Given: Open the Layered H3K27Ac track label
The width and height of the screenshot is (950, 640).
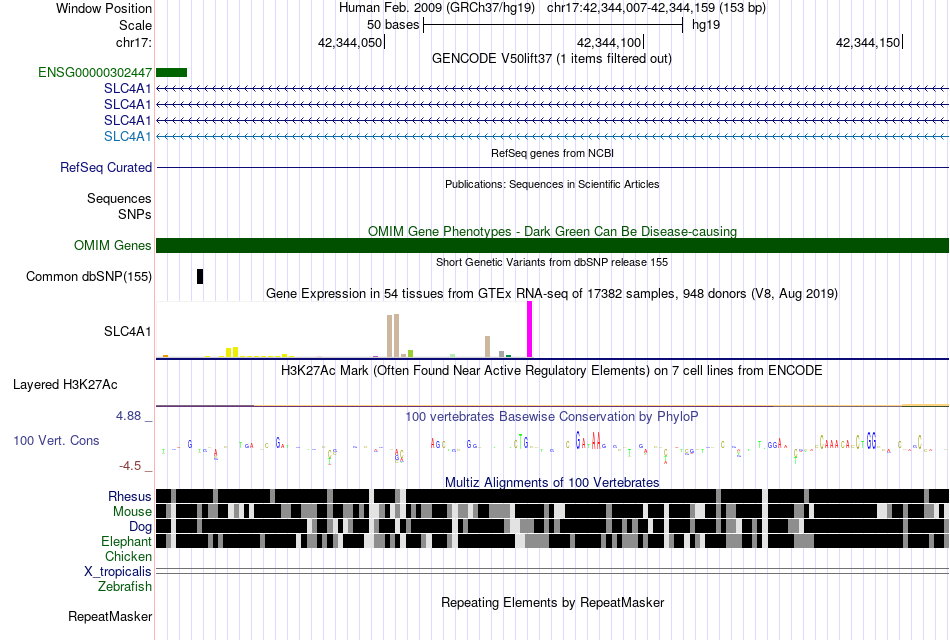Looking at the screenshot, I should [65, 385].
